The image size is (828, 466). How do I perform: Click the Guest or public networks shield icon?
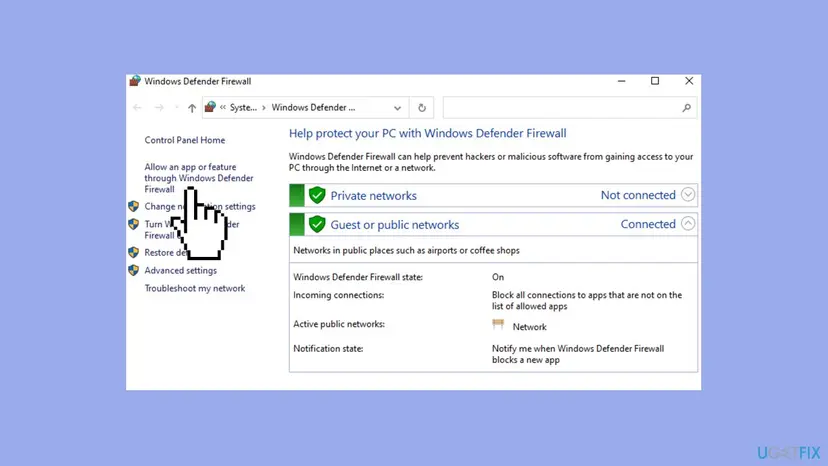click(317, 225)
